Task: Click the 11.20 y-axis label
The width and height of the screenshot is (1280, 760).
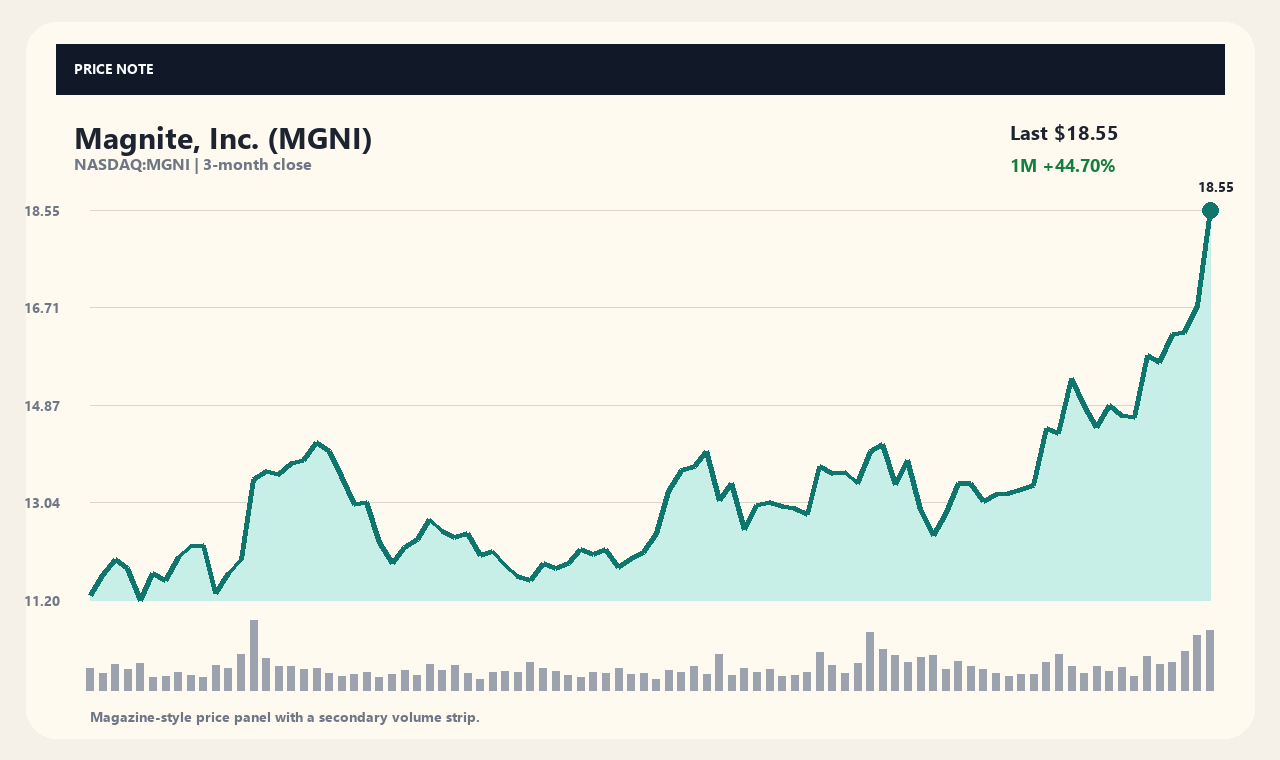Action: pyautogui.click(x=42, y=601)
